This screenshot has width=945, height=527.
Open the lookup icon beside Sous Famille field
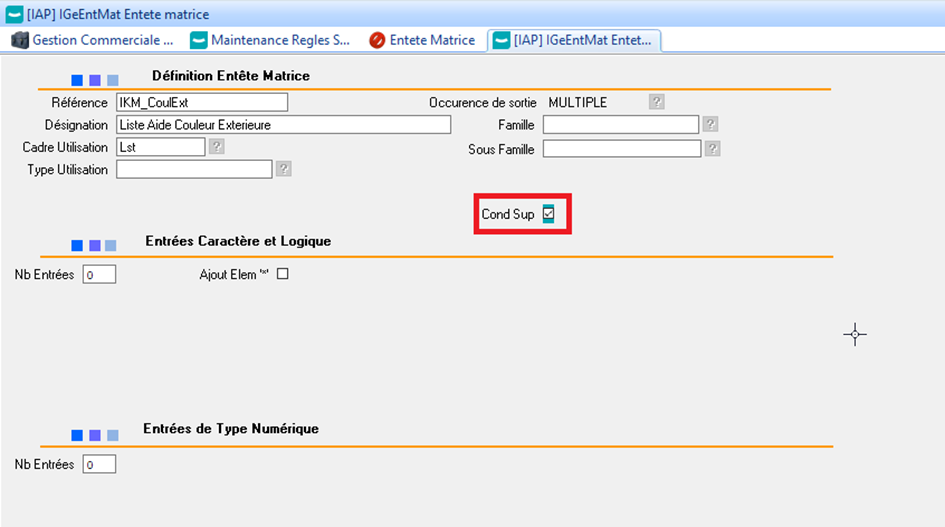(x=712, y=149)
